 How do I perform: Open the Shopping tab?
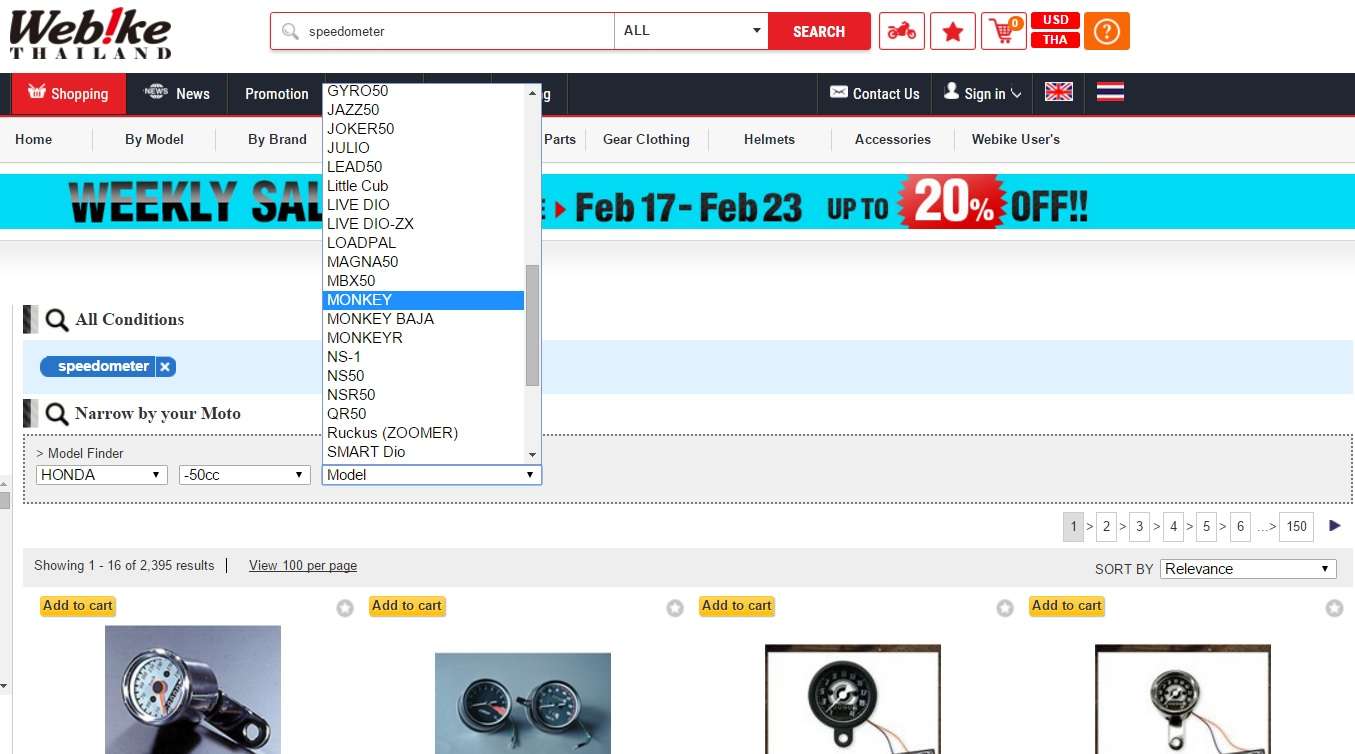pos(69,93)
